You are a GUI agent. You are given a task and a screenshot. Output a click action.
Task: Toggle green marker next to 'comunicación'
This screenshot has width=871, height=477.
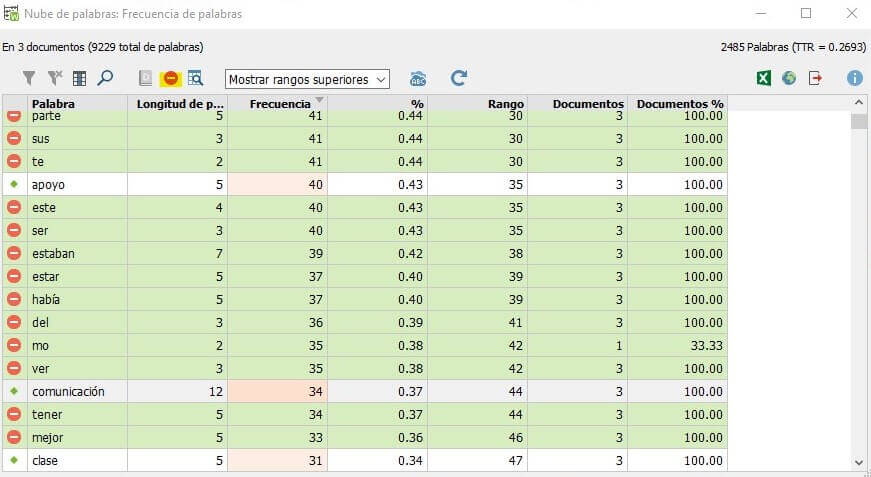(14, 391)
